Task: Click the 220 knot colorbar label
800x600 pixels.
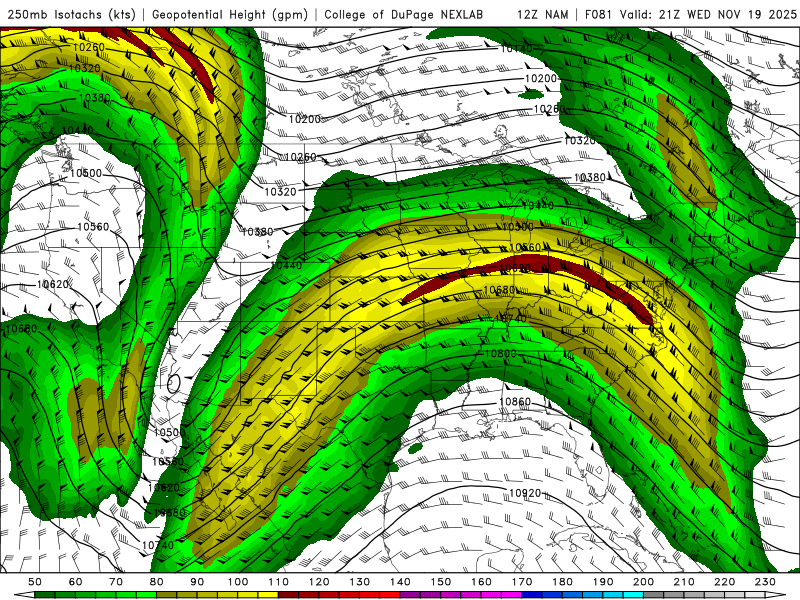Action: (725, 582)
